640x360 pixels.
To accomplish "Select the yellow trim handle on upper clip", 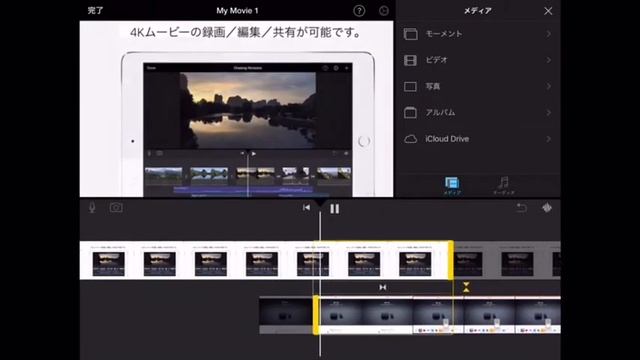I will tap(451, 260).
